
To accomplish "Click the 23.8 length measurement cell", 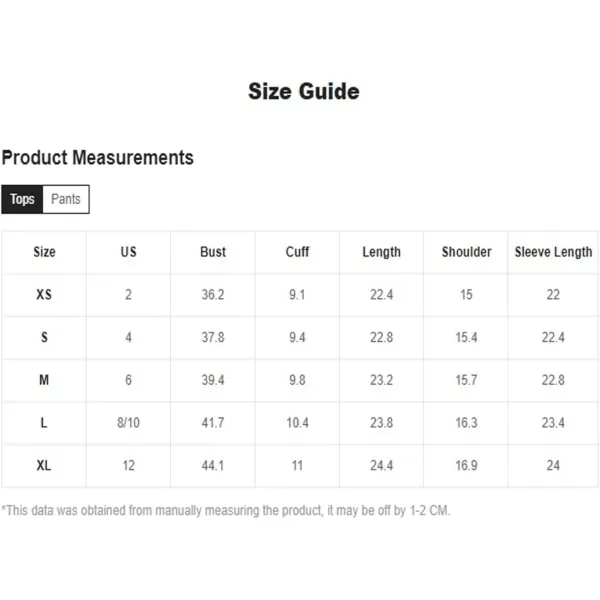I will click(x=381, y=423).
